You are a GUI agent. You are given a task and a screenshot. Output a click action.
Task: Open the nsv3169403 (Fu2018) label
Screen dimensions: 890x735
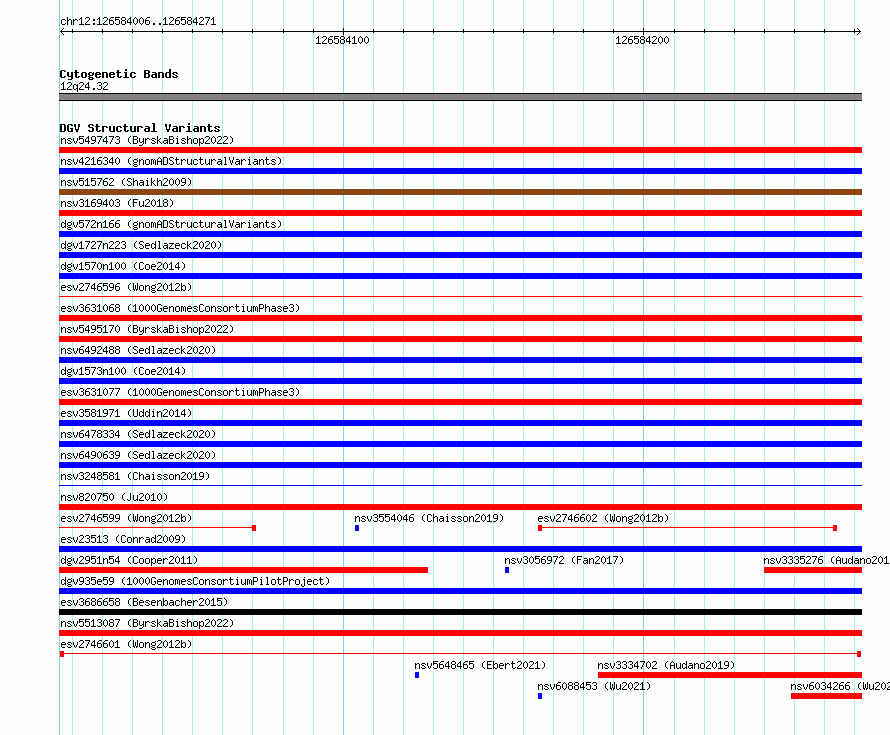(117, 203)
